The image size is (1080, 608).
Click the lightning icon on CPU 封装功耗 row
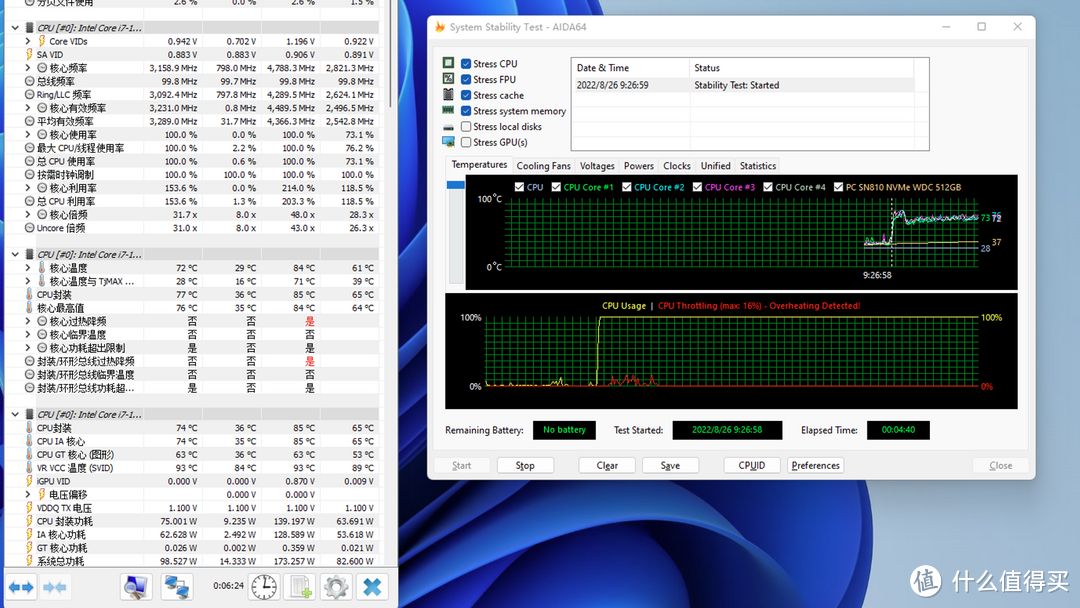point(29,521)
